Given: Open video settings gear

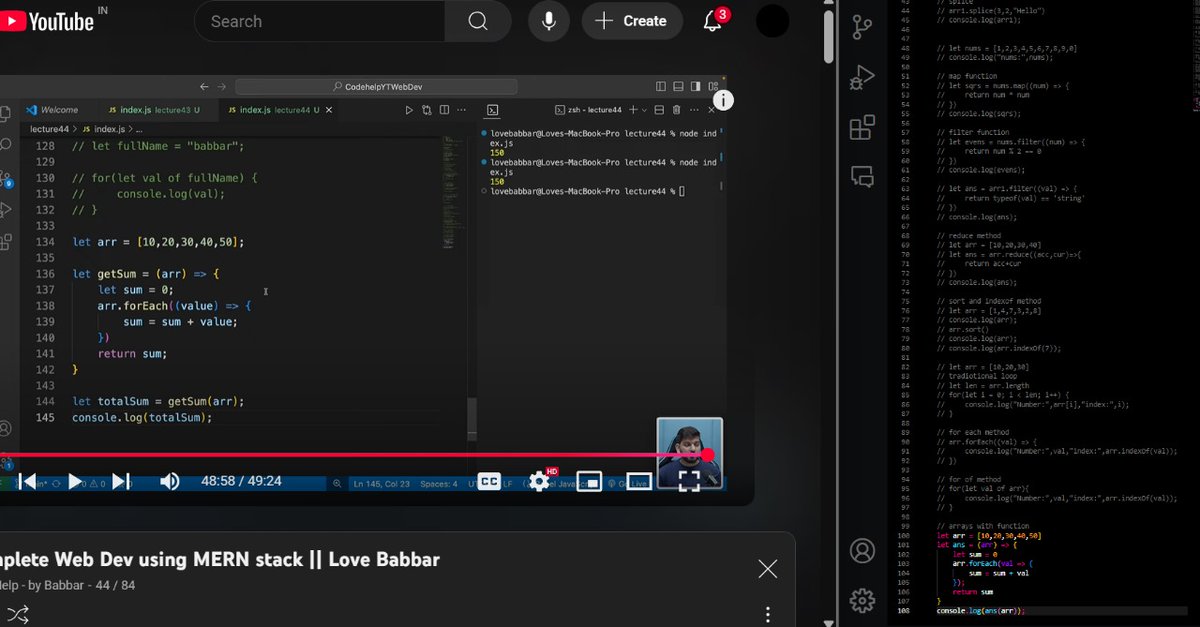Looking at the screenshot, I should (x=539, y=482).
